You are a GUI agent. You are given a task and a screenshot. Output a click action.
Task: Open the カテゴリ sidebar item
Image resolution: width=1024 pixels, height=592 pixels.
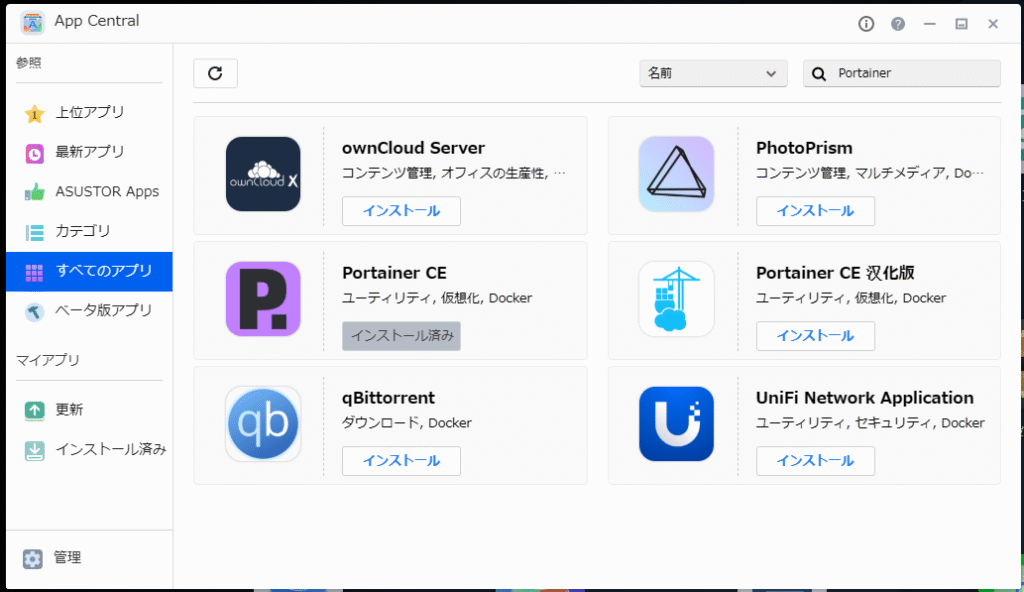pyautogui.click(x=82, y=232)
